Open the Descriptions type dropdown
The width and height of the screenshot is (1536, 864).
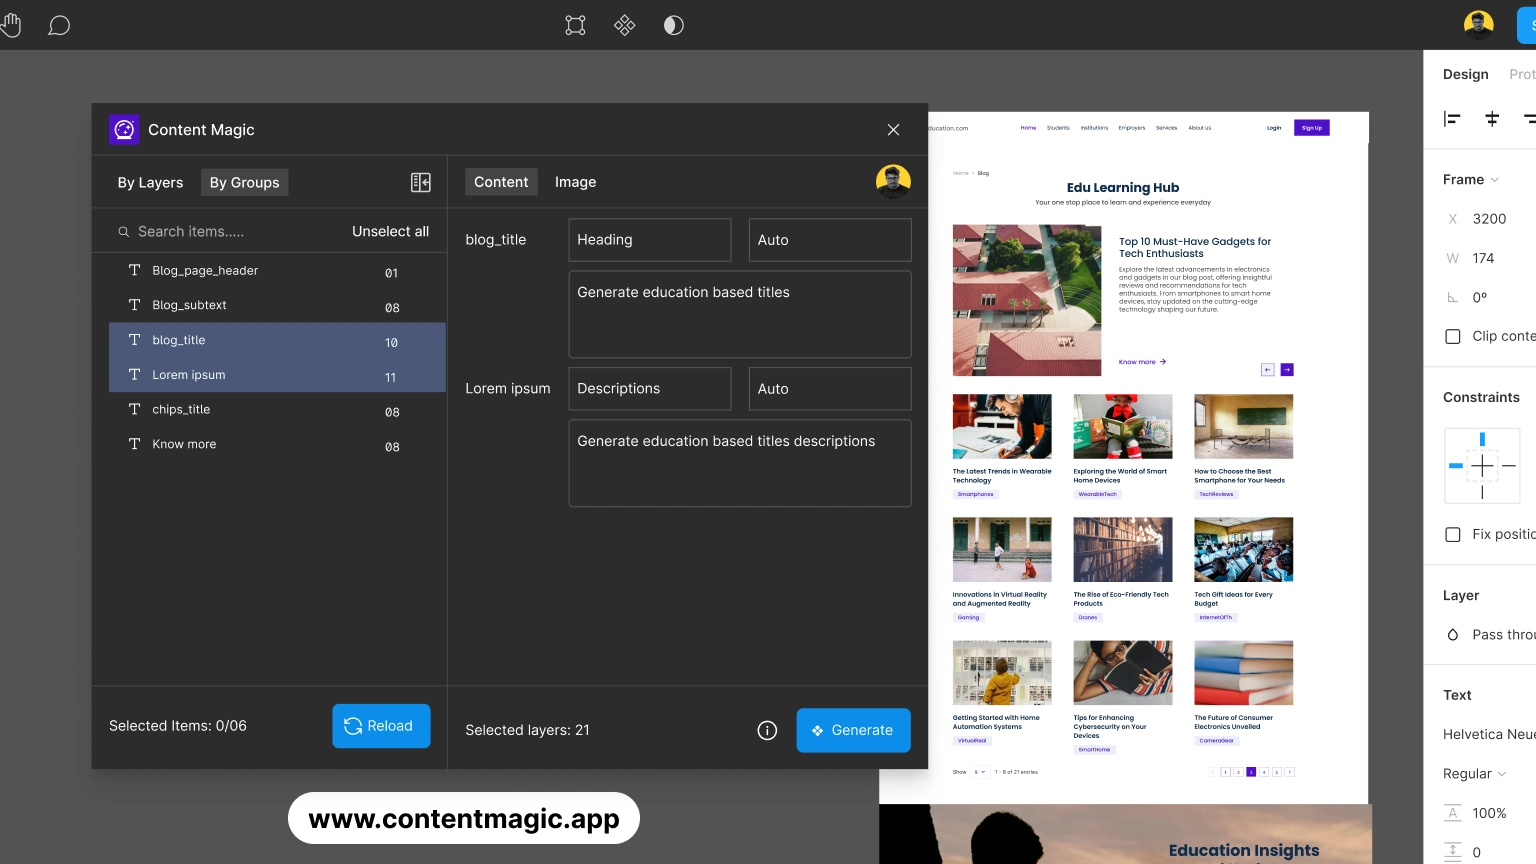pyautogui.click(x=650, y=389)
